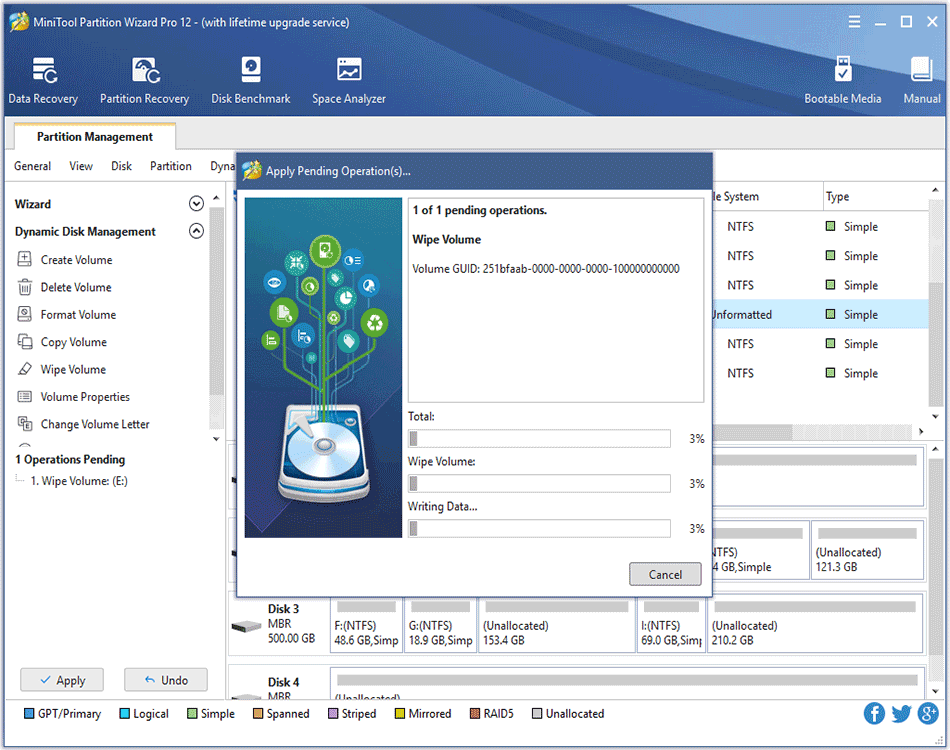Select the Unformatted Simple volume row
The image size is (950, 750).
click(820, 314)
